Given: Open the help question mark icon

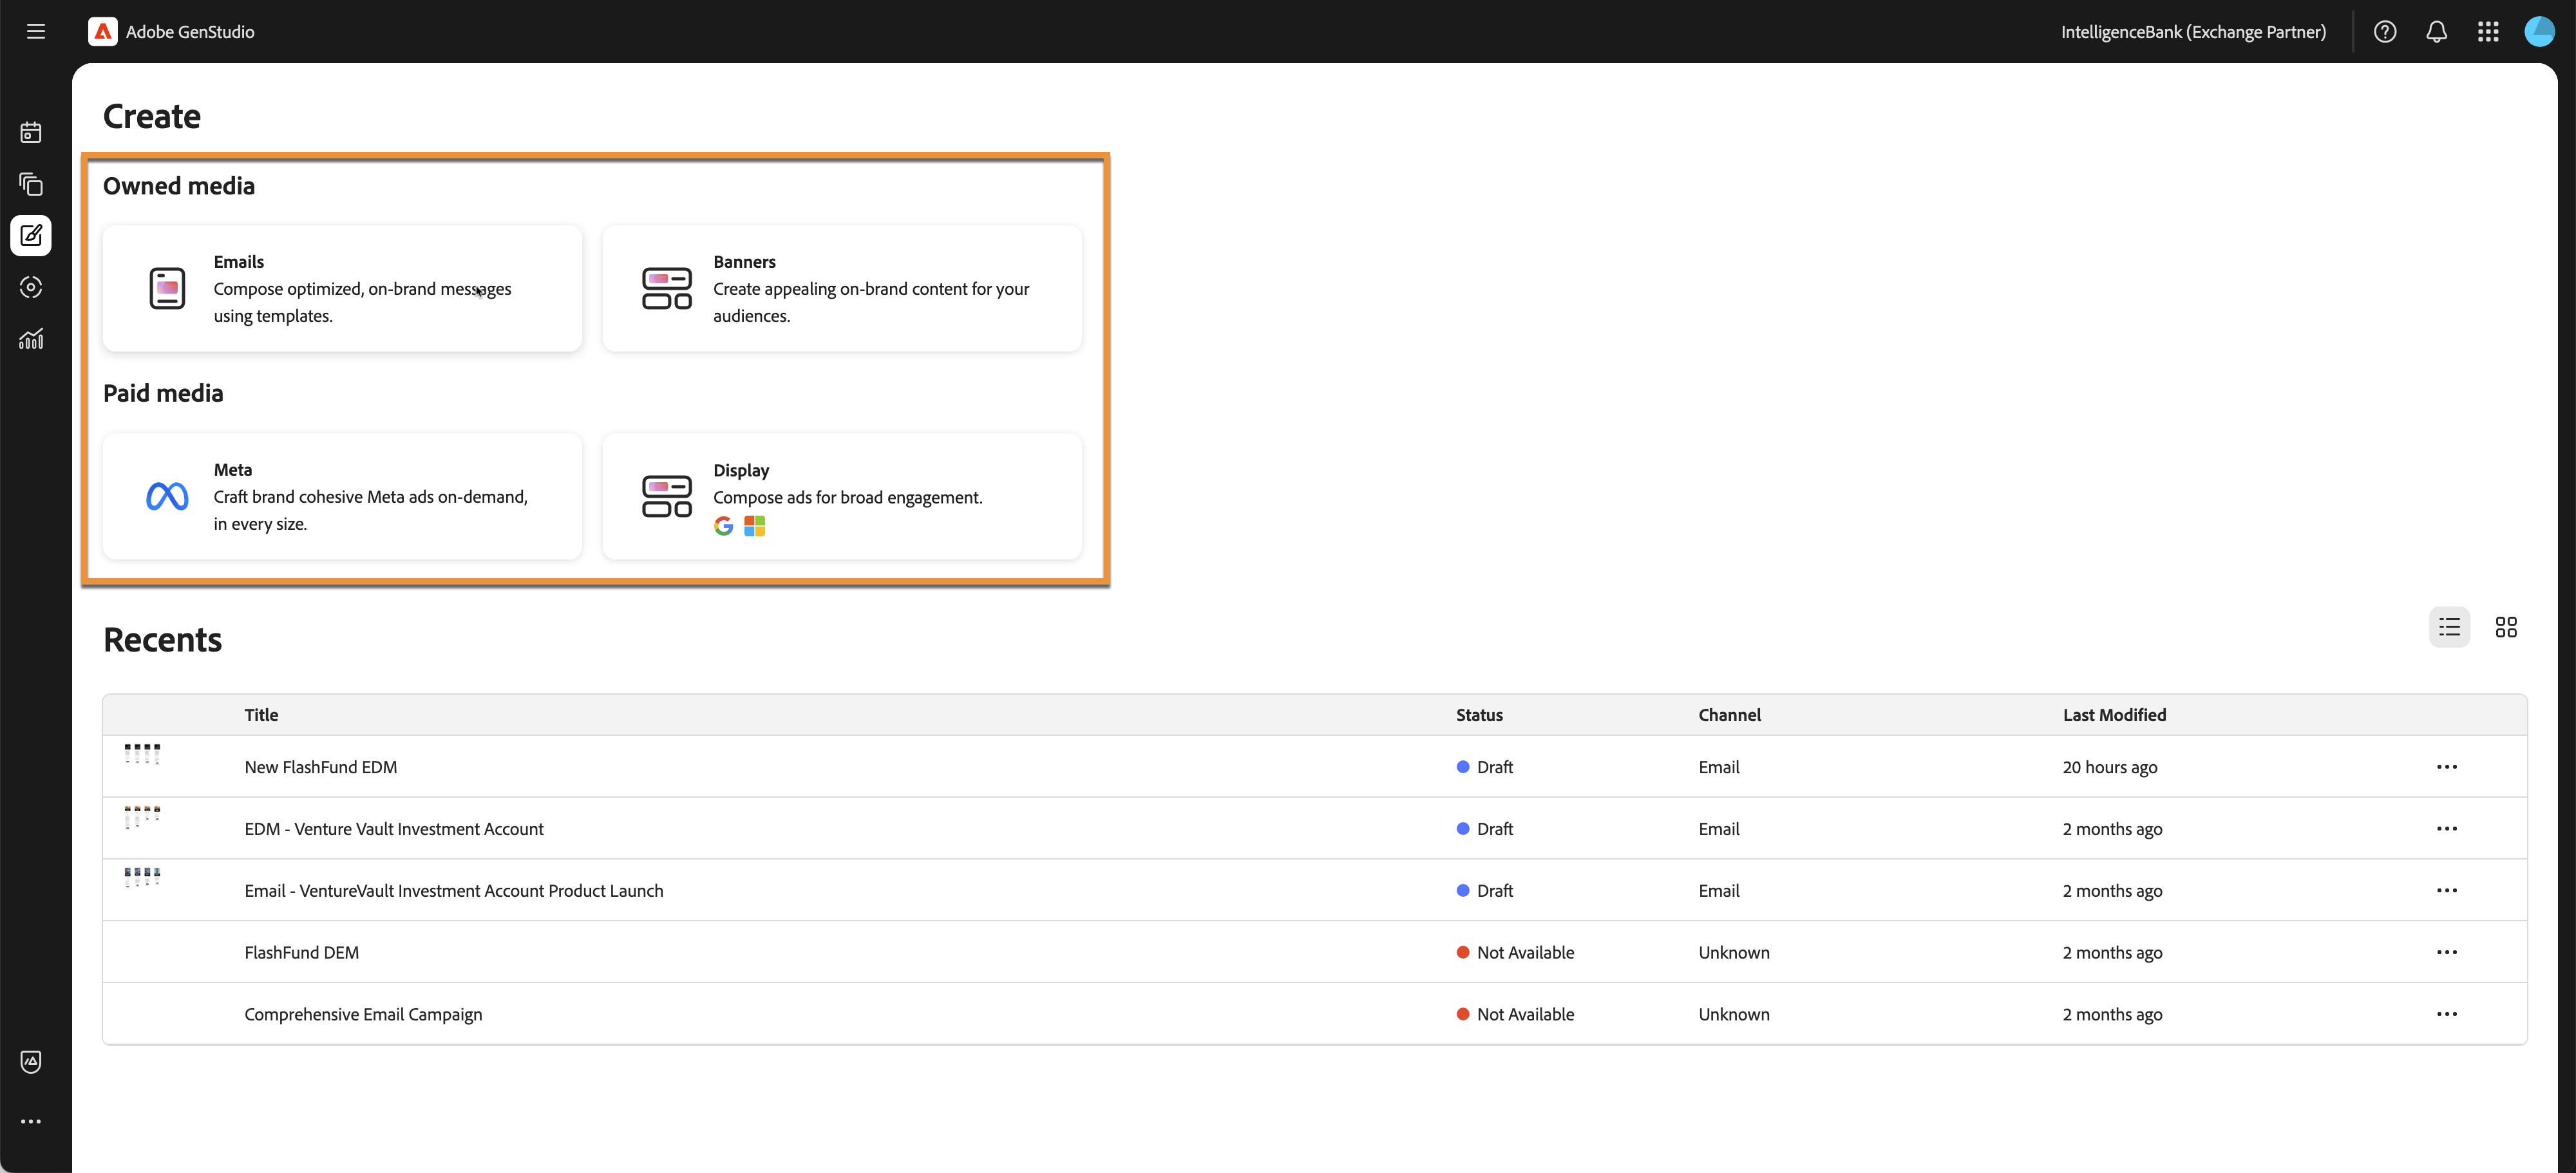Looking at the screenshot, I should click(2385, 31).
